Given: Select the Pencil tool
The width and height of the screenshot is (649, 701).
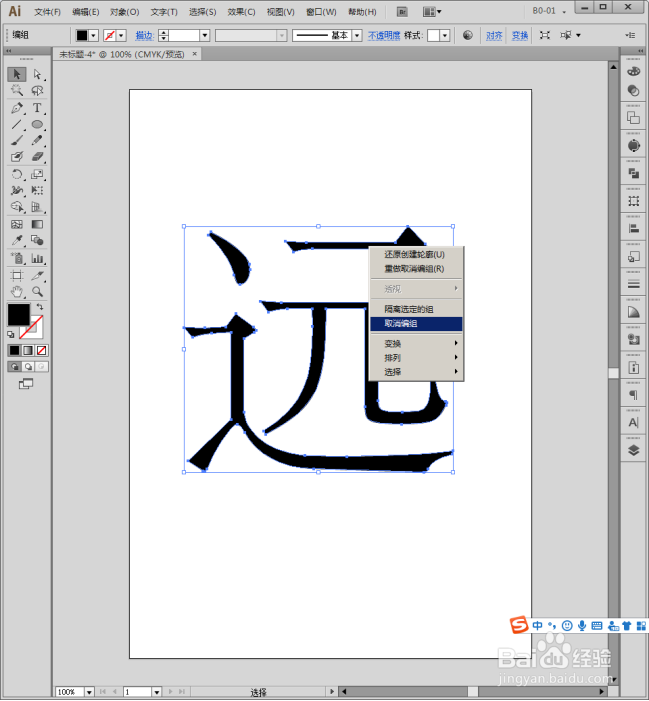Looking at the screenshot, I should pos(37,140).
